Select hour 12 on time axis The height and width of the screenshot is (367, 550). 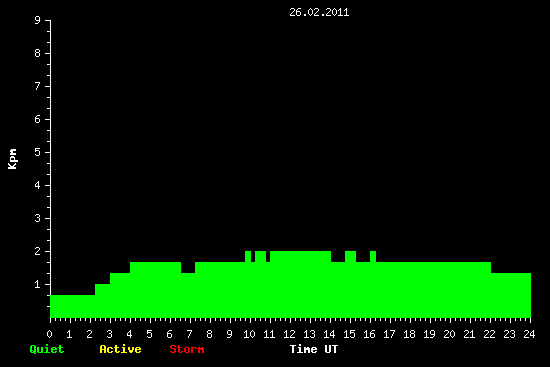pyautogui.click(x=289, y=334)
